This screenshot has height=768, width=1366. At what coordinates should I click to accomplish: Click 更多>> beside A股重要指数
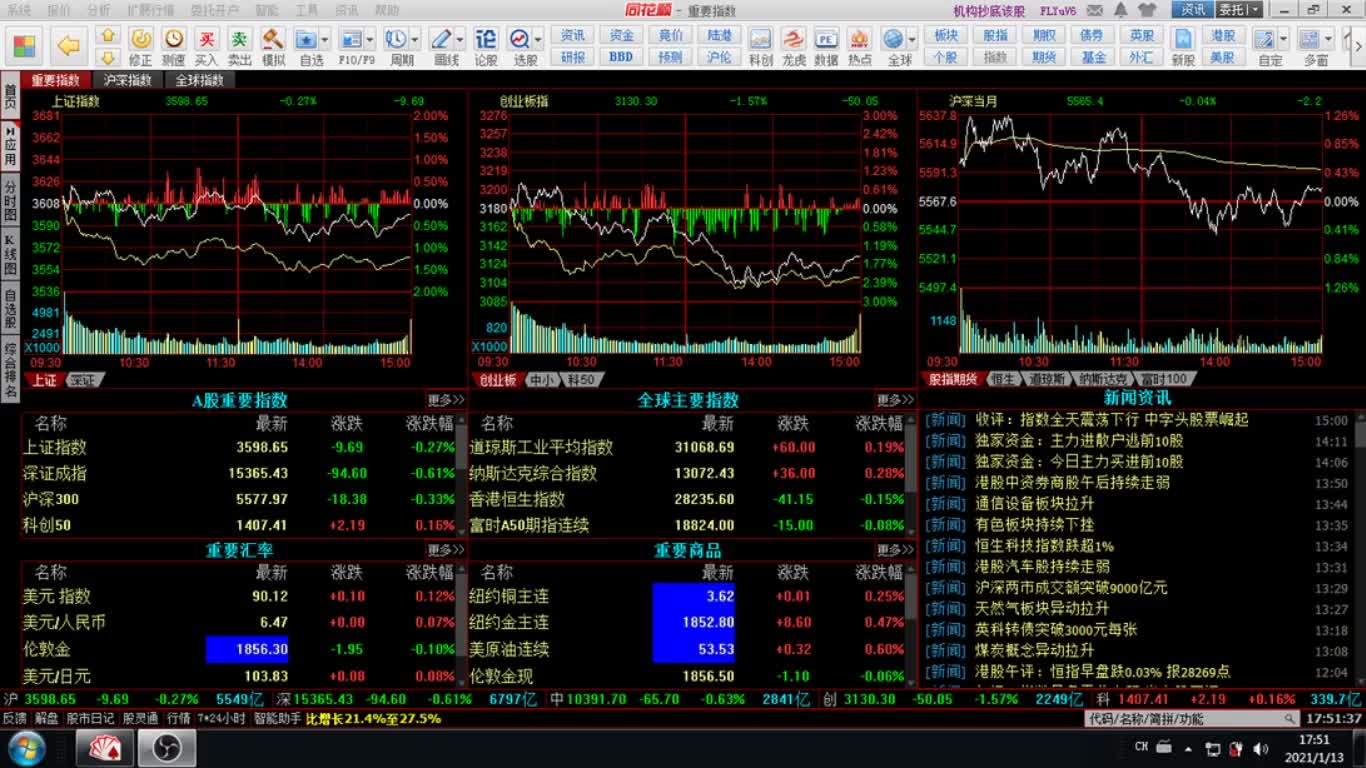(446, 400)
